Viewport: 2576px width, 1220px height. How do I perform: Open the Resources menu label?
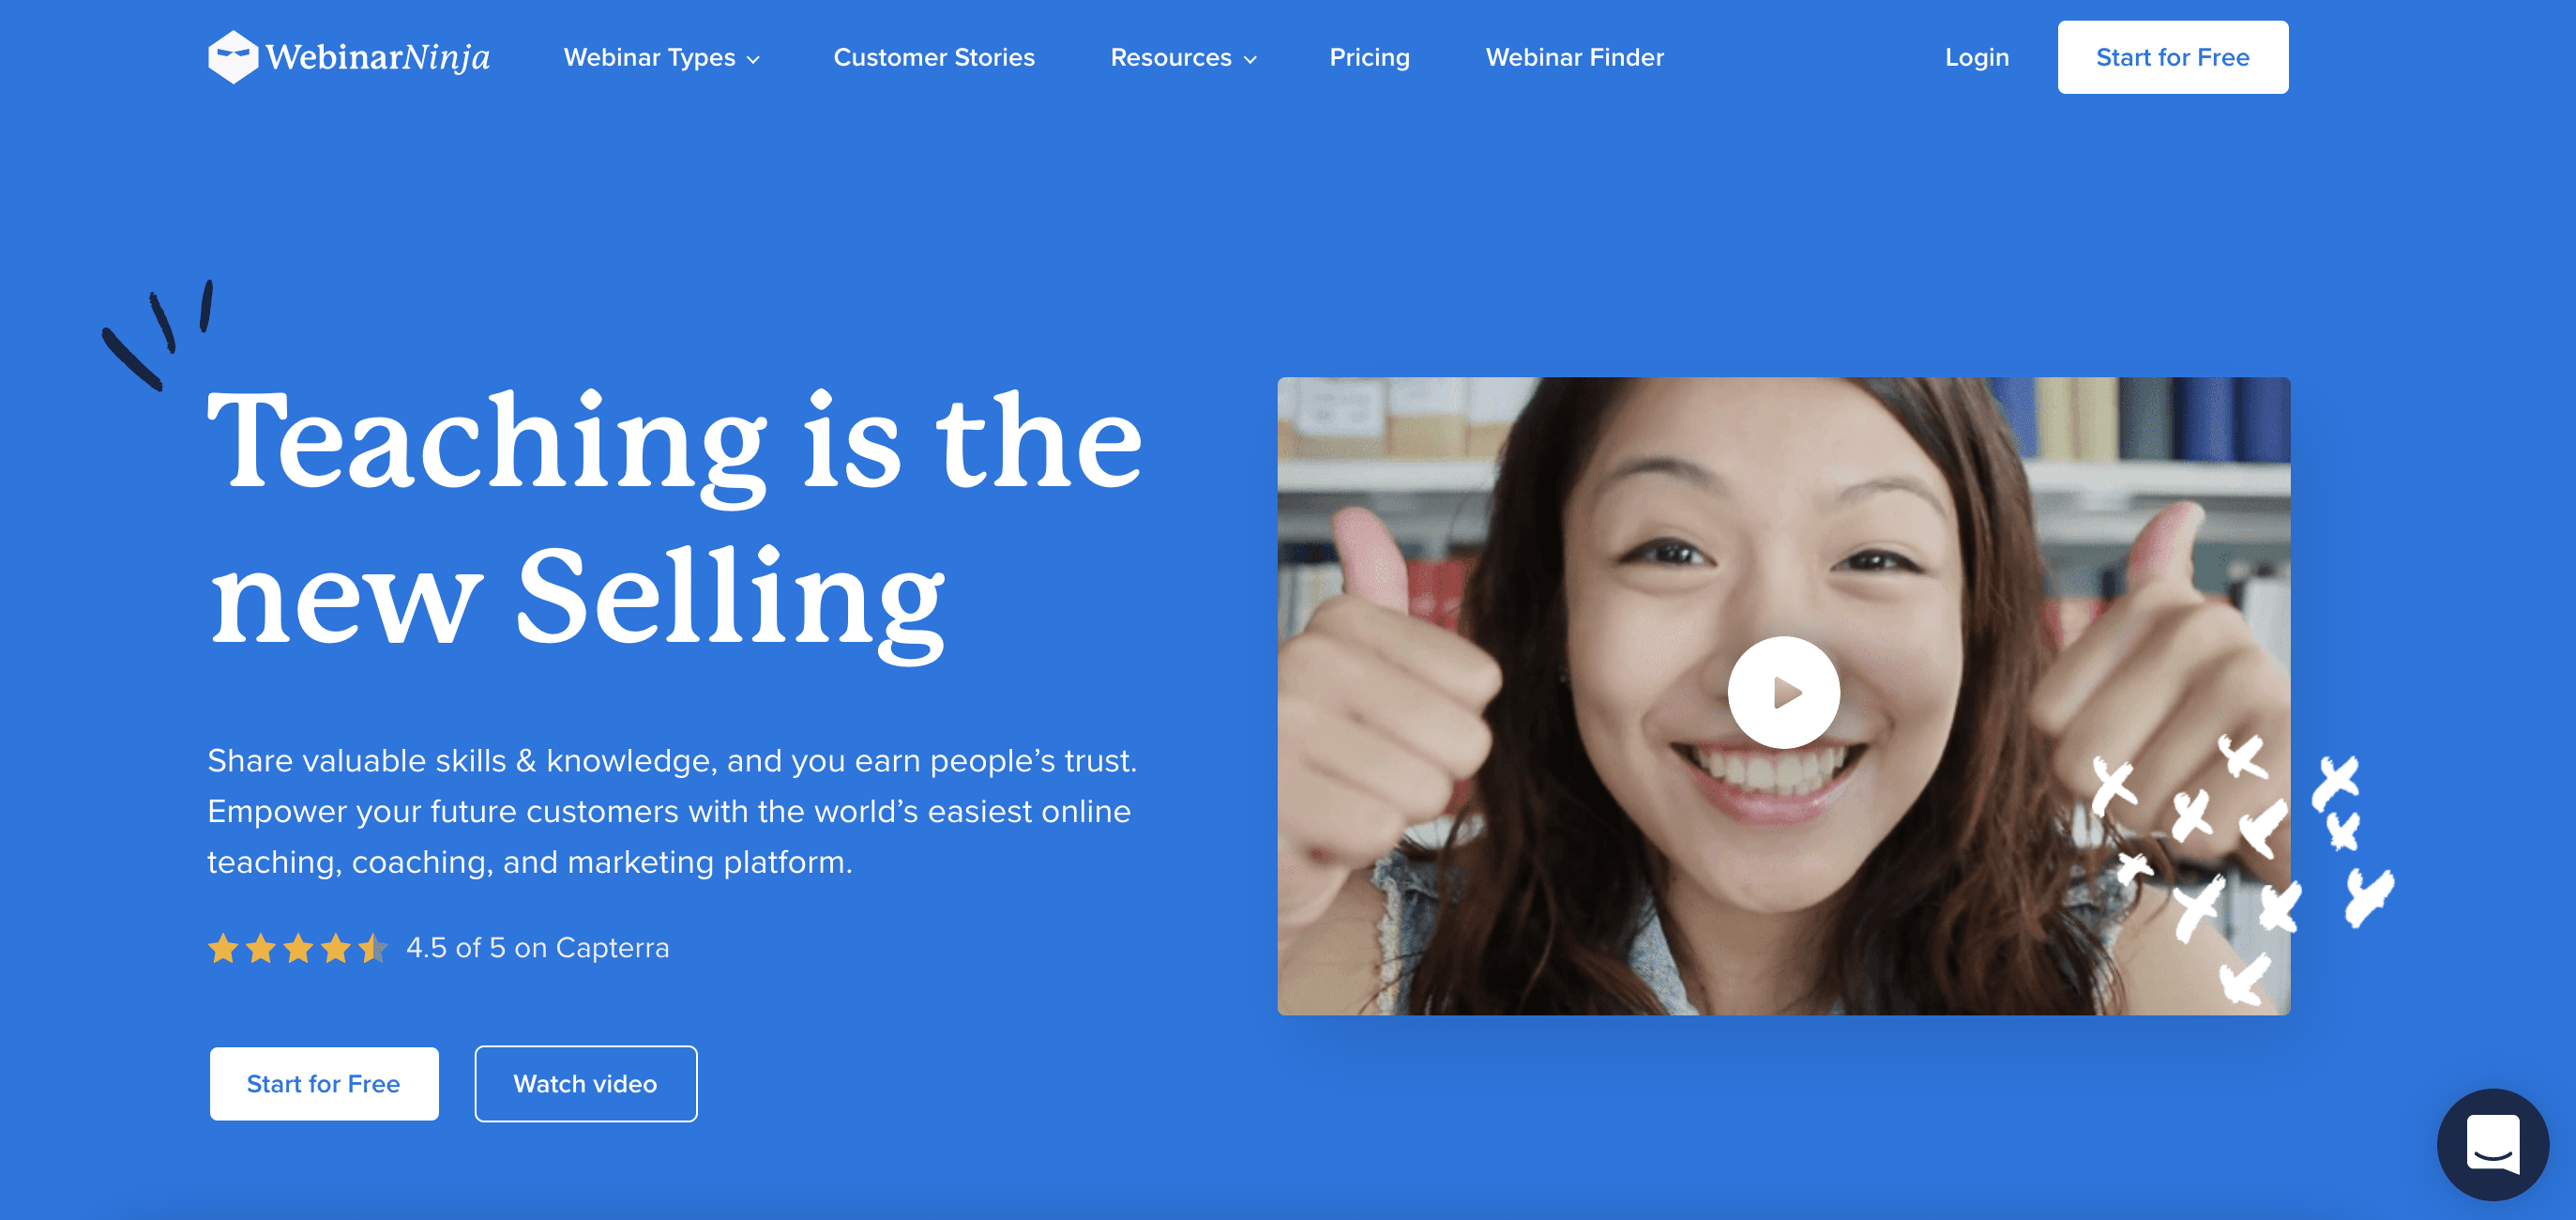(x=1171, y=58)
